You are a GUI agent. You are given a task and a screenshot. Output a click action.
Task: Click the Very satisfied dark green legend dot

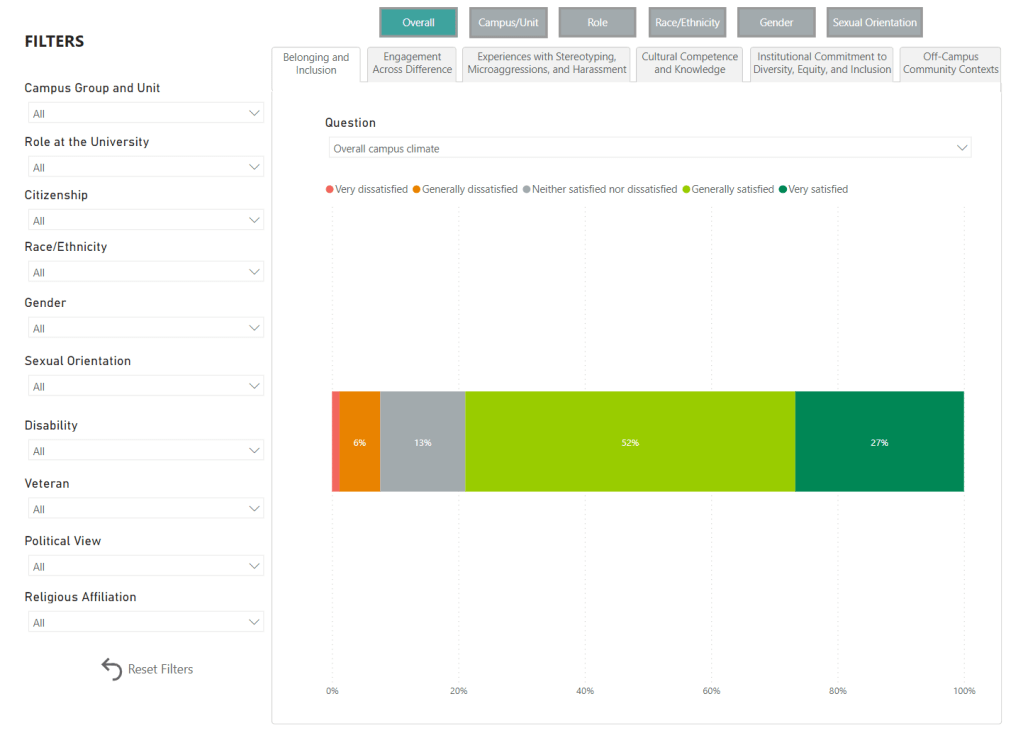tap(782, 189)
